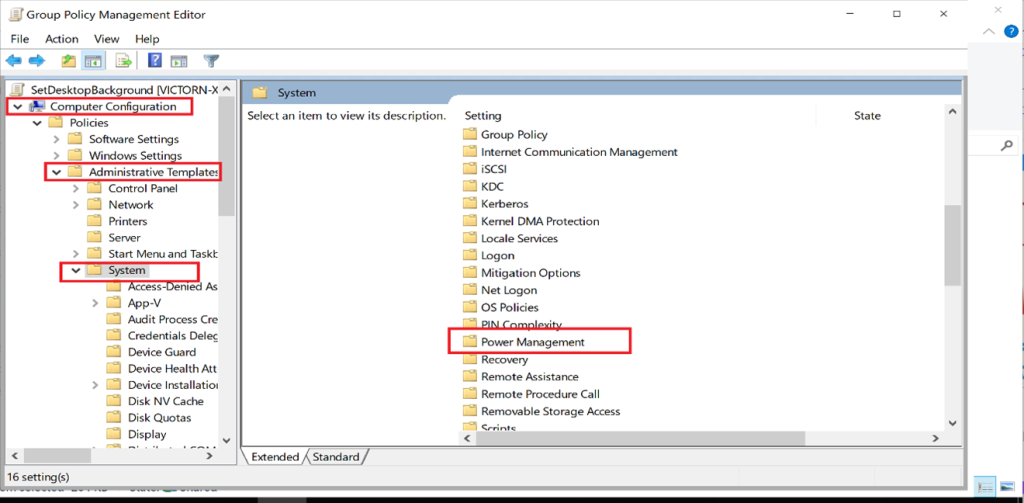1024x503 pixels.
Task: Click the Show/Hide Action Pane icon
Action: coord(179,61)
